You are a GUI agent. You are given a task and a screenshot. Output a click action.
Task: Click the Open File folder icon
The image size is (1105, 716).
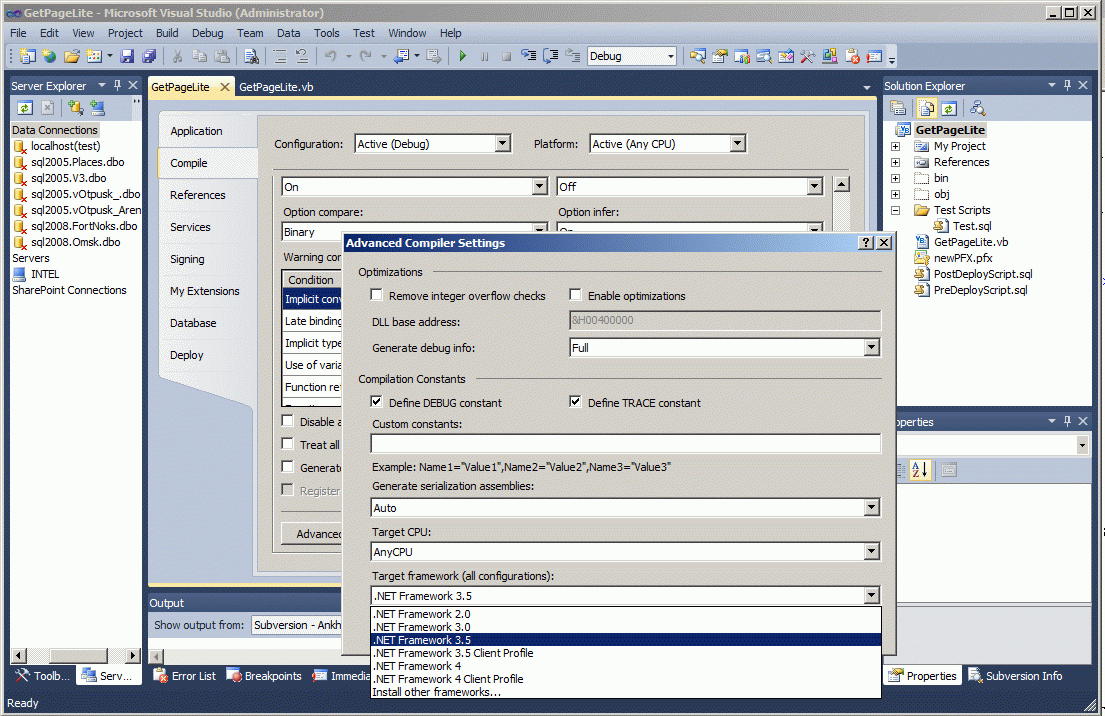[x=72, y=56]
